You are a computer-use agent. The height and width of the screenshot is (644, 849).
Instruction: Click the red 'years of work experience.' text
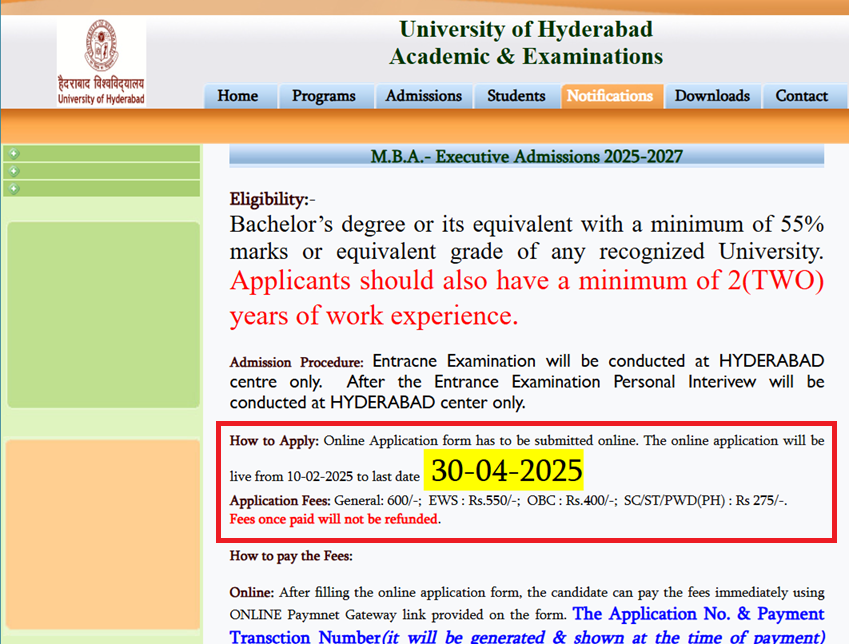374,315
